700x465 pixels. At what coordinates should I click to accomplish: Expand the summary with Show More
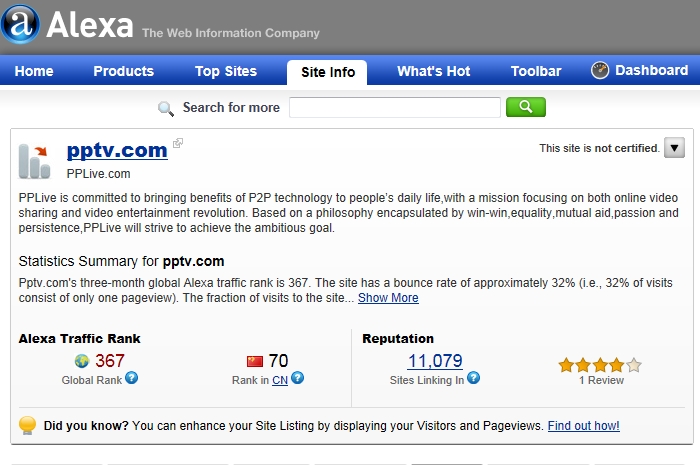[388, 298]
